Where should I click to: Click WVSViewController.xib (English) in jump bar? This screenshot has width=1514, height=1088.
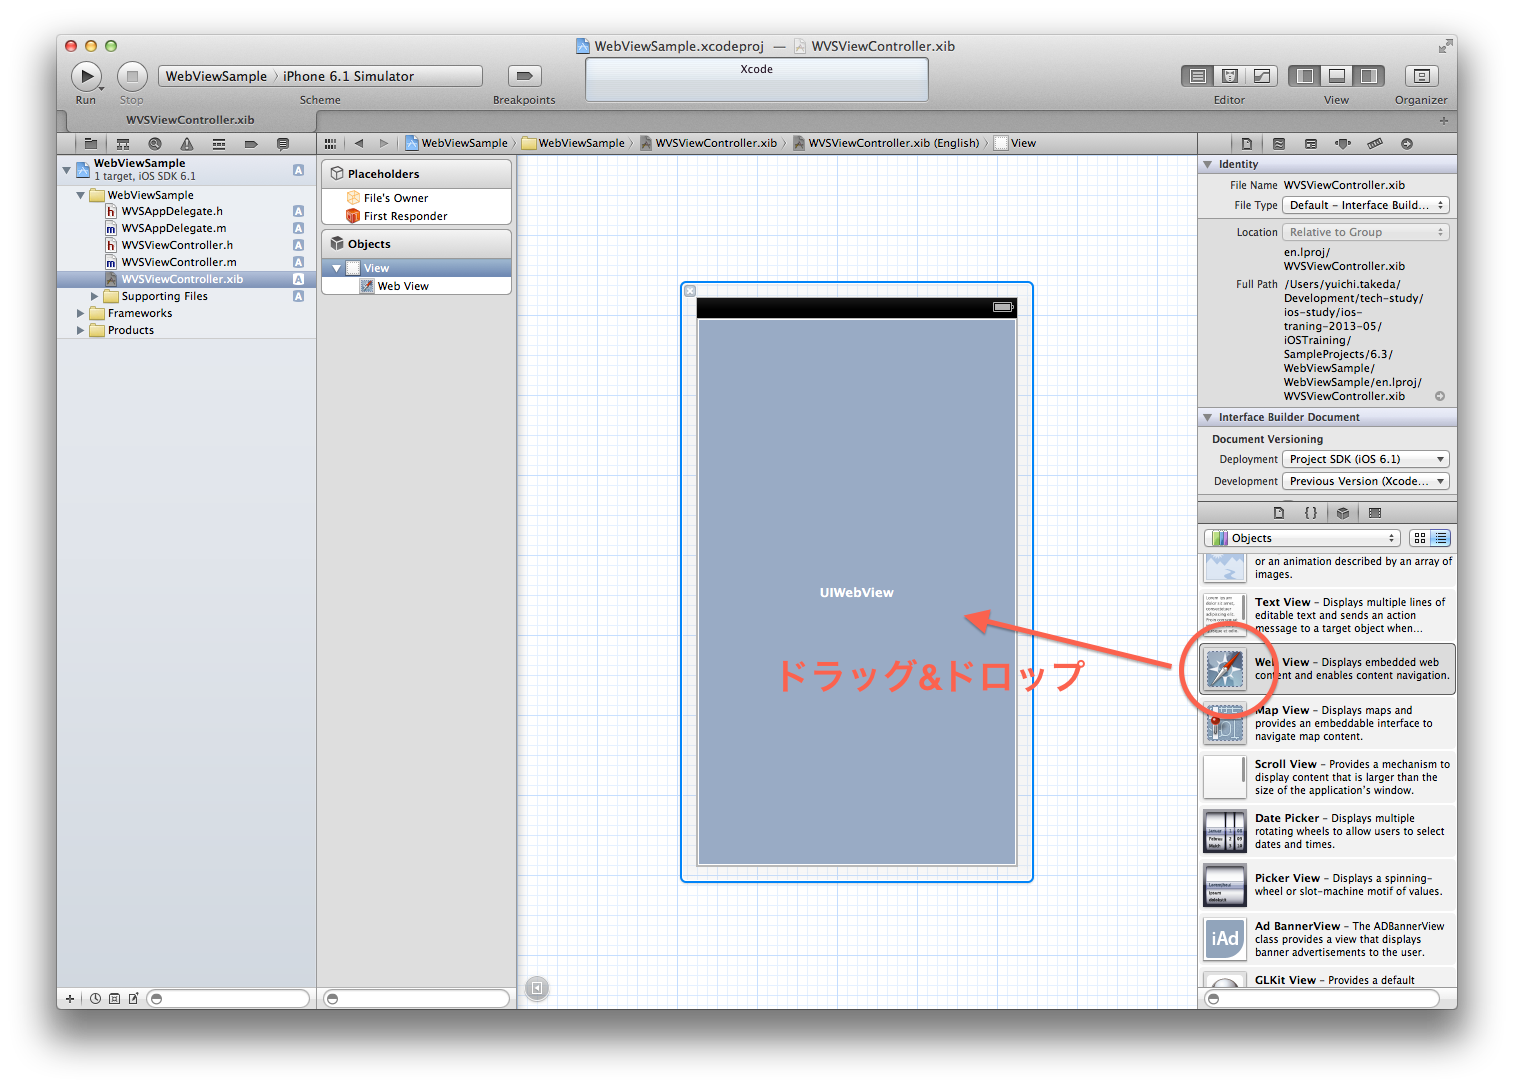click(x=886, y=143)
